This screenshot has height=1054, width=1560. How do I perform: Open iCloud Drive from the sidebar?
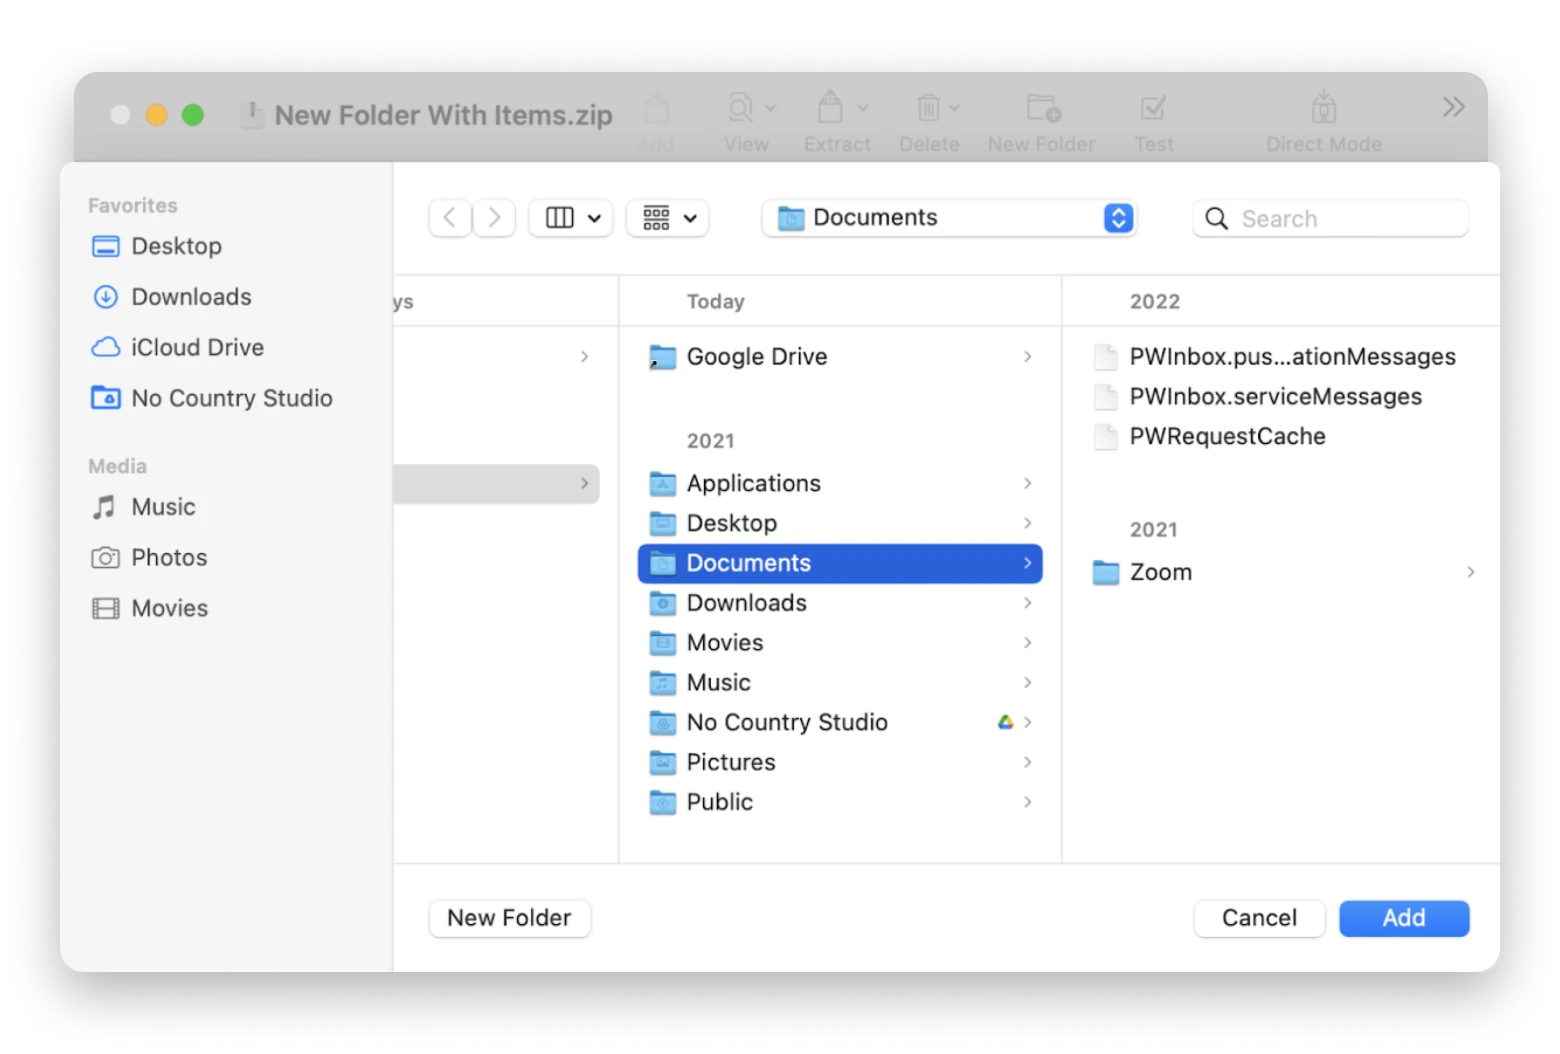(197, 347)
